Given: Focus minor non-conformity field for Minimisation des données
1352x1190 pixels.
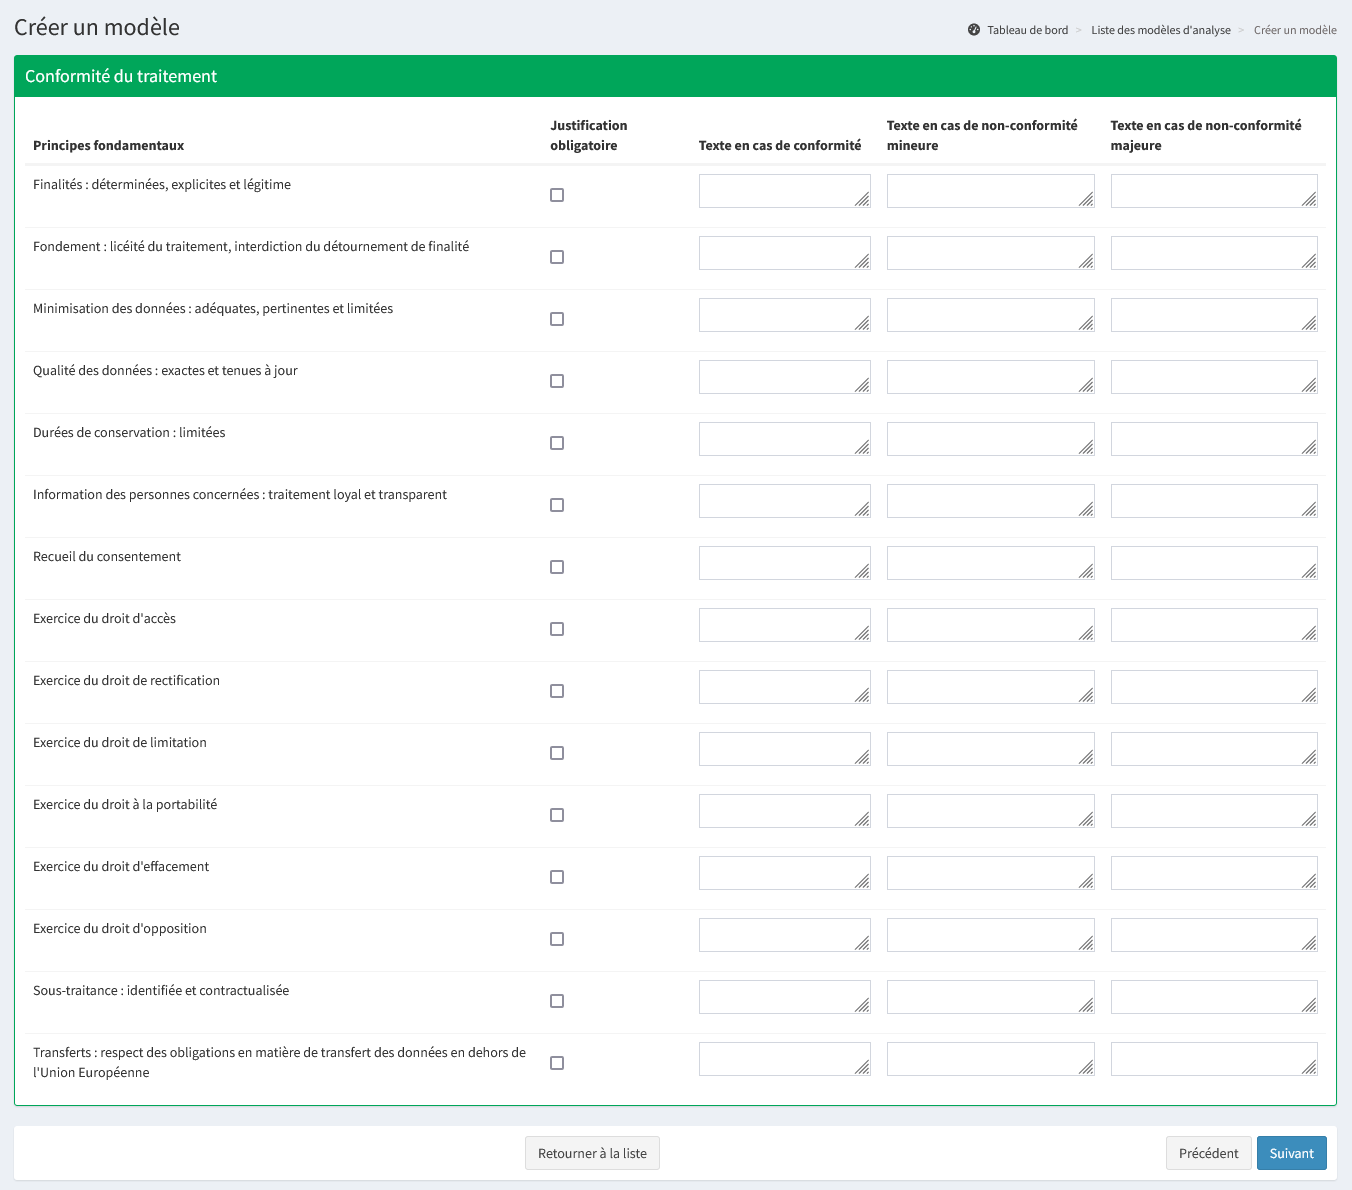Looking at the screenshot, I should [989, 315].
